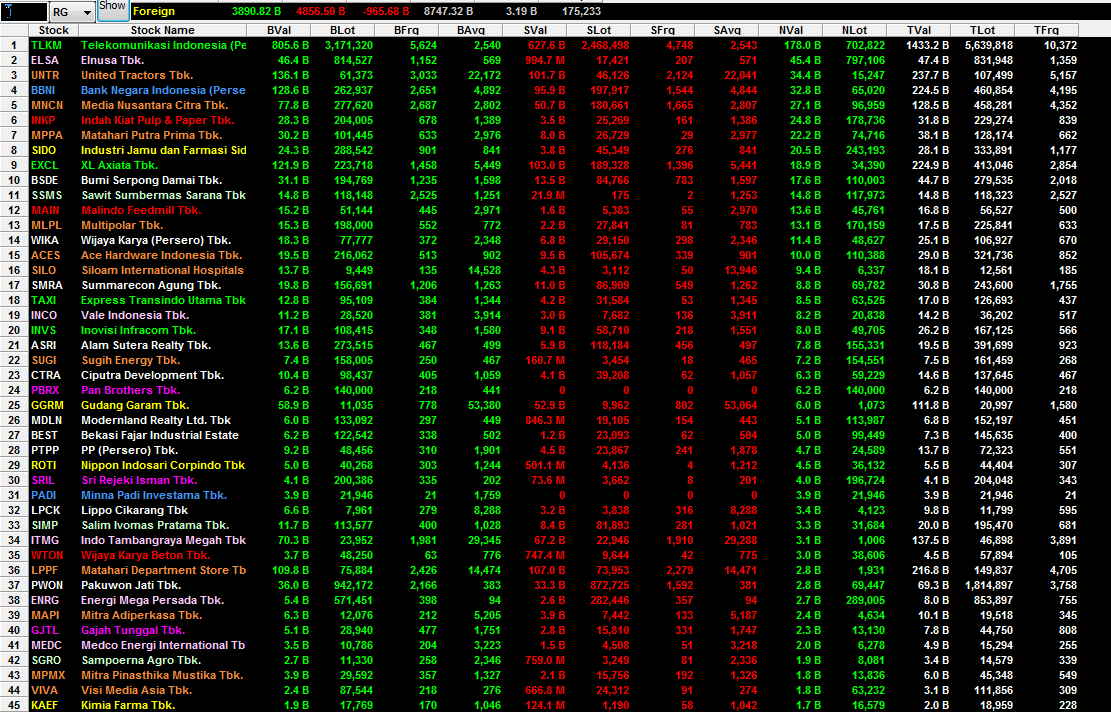
Task: Click stock name Express Transindo Utama Tbk
Action: coord(163,300)
